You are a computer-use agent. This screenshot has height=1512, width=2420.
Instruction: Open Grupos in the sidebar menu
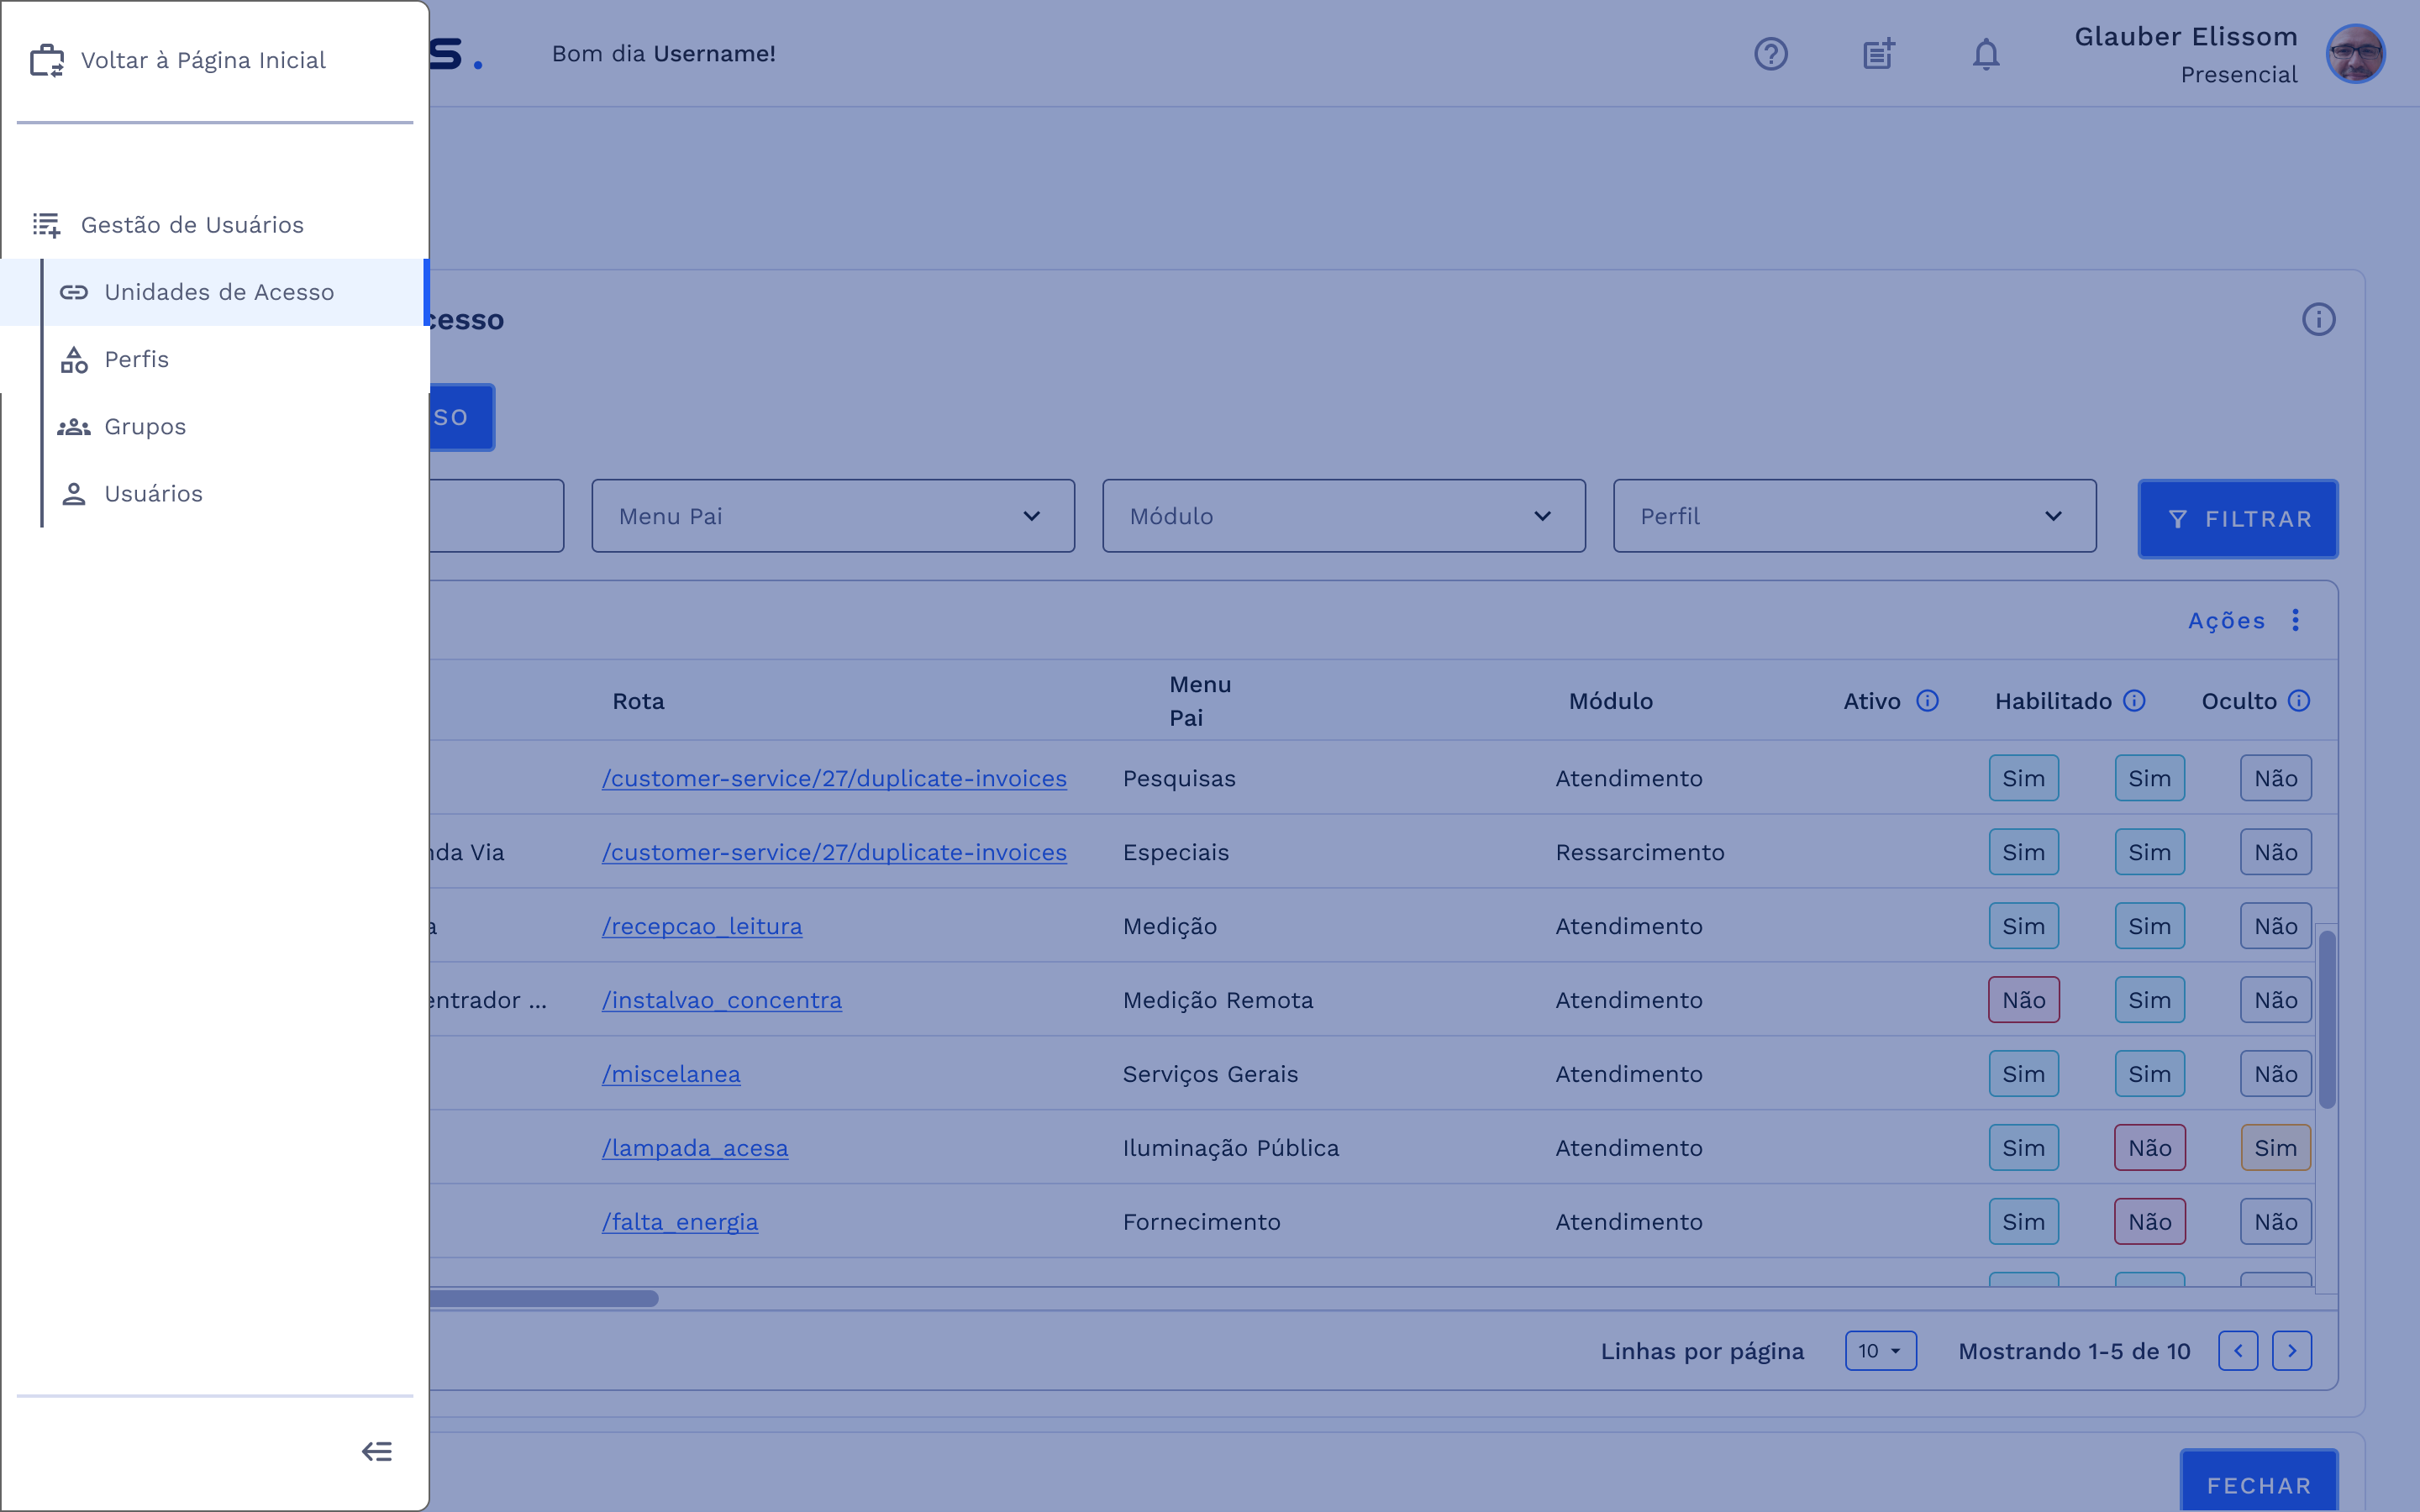pos(145,427)
